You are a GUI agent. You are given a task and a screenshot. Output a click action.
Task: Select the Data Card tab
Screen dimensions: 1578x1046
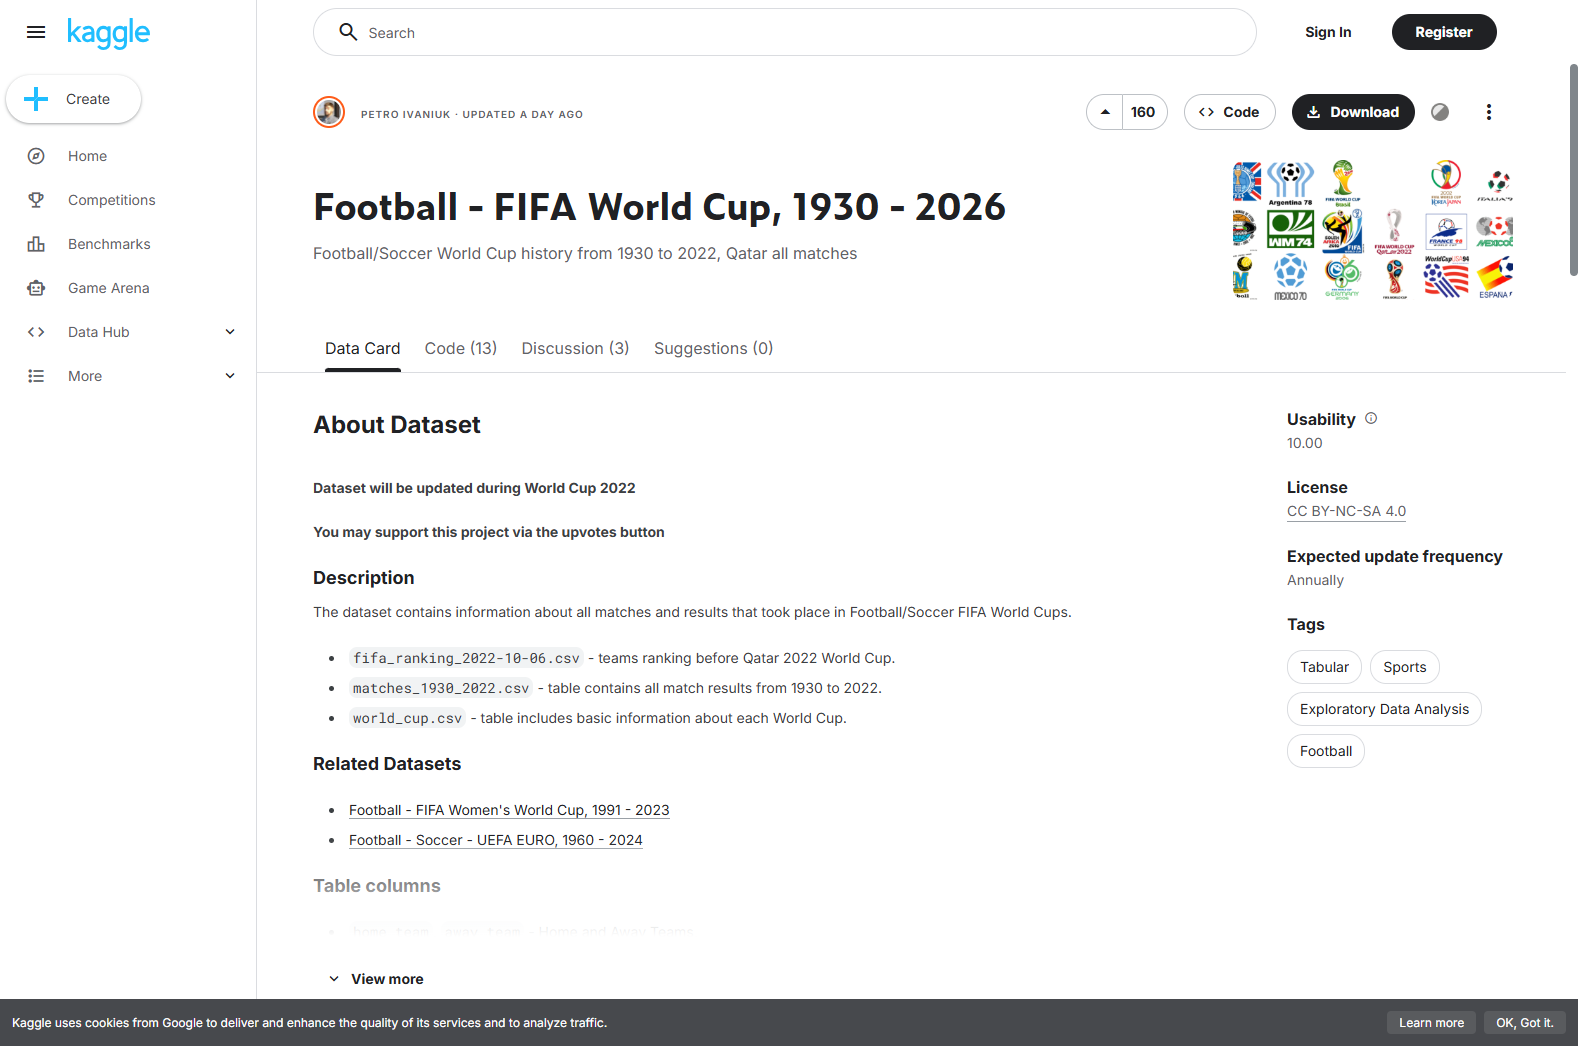pos(362,348)
